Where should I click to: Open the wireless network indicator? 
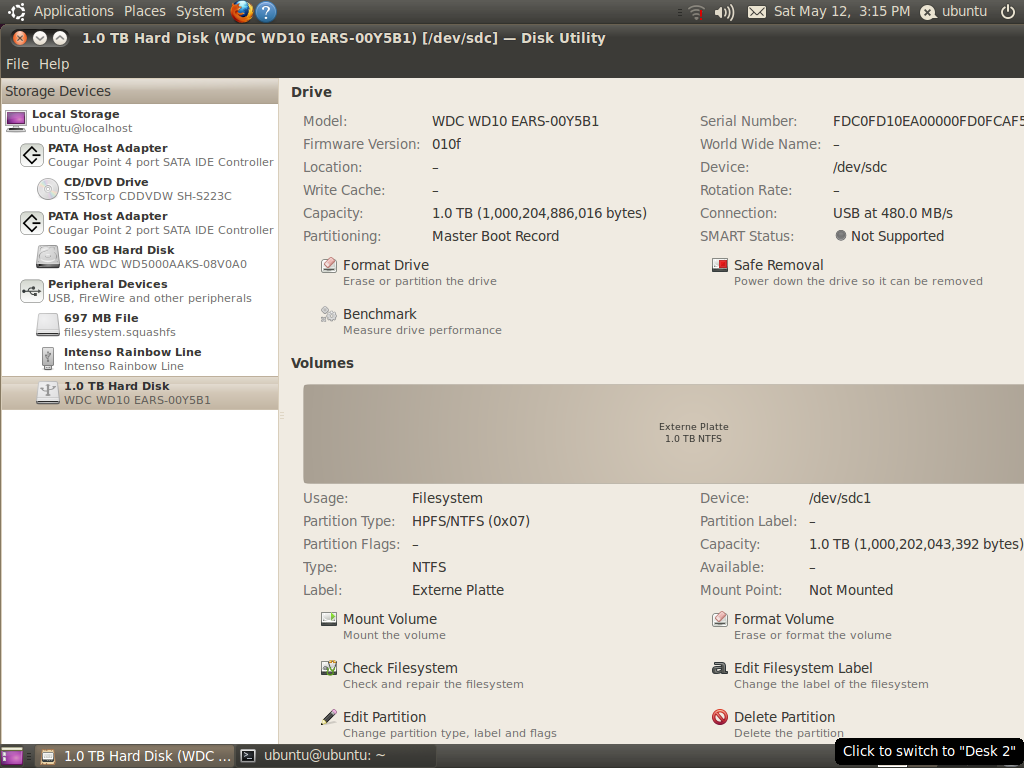coord(696,12)
